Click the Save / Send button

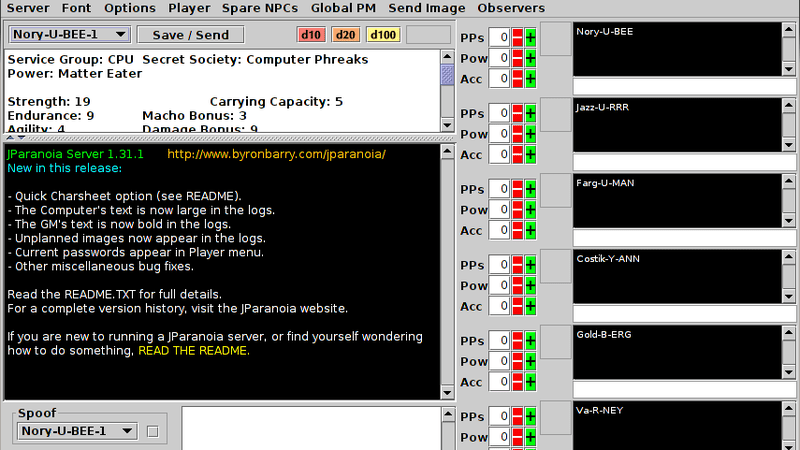point(190,35)
